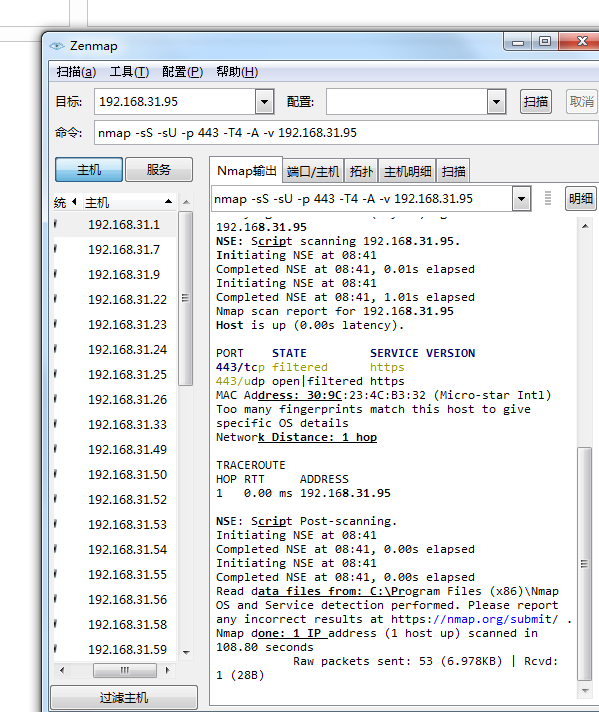Expand the 目标 target dropdown arrow
The image size is (599, 712).
(x=264, y=102)
